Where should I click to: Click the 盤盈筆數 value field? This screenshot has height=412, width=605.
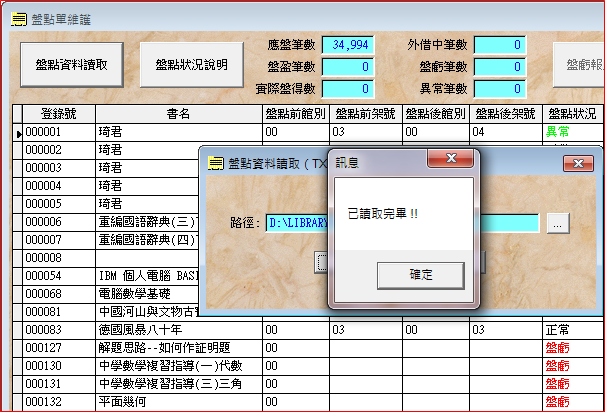coord(348,67)
